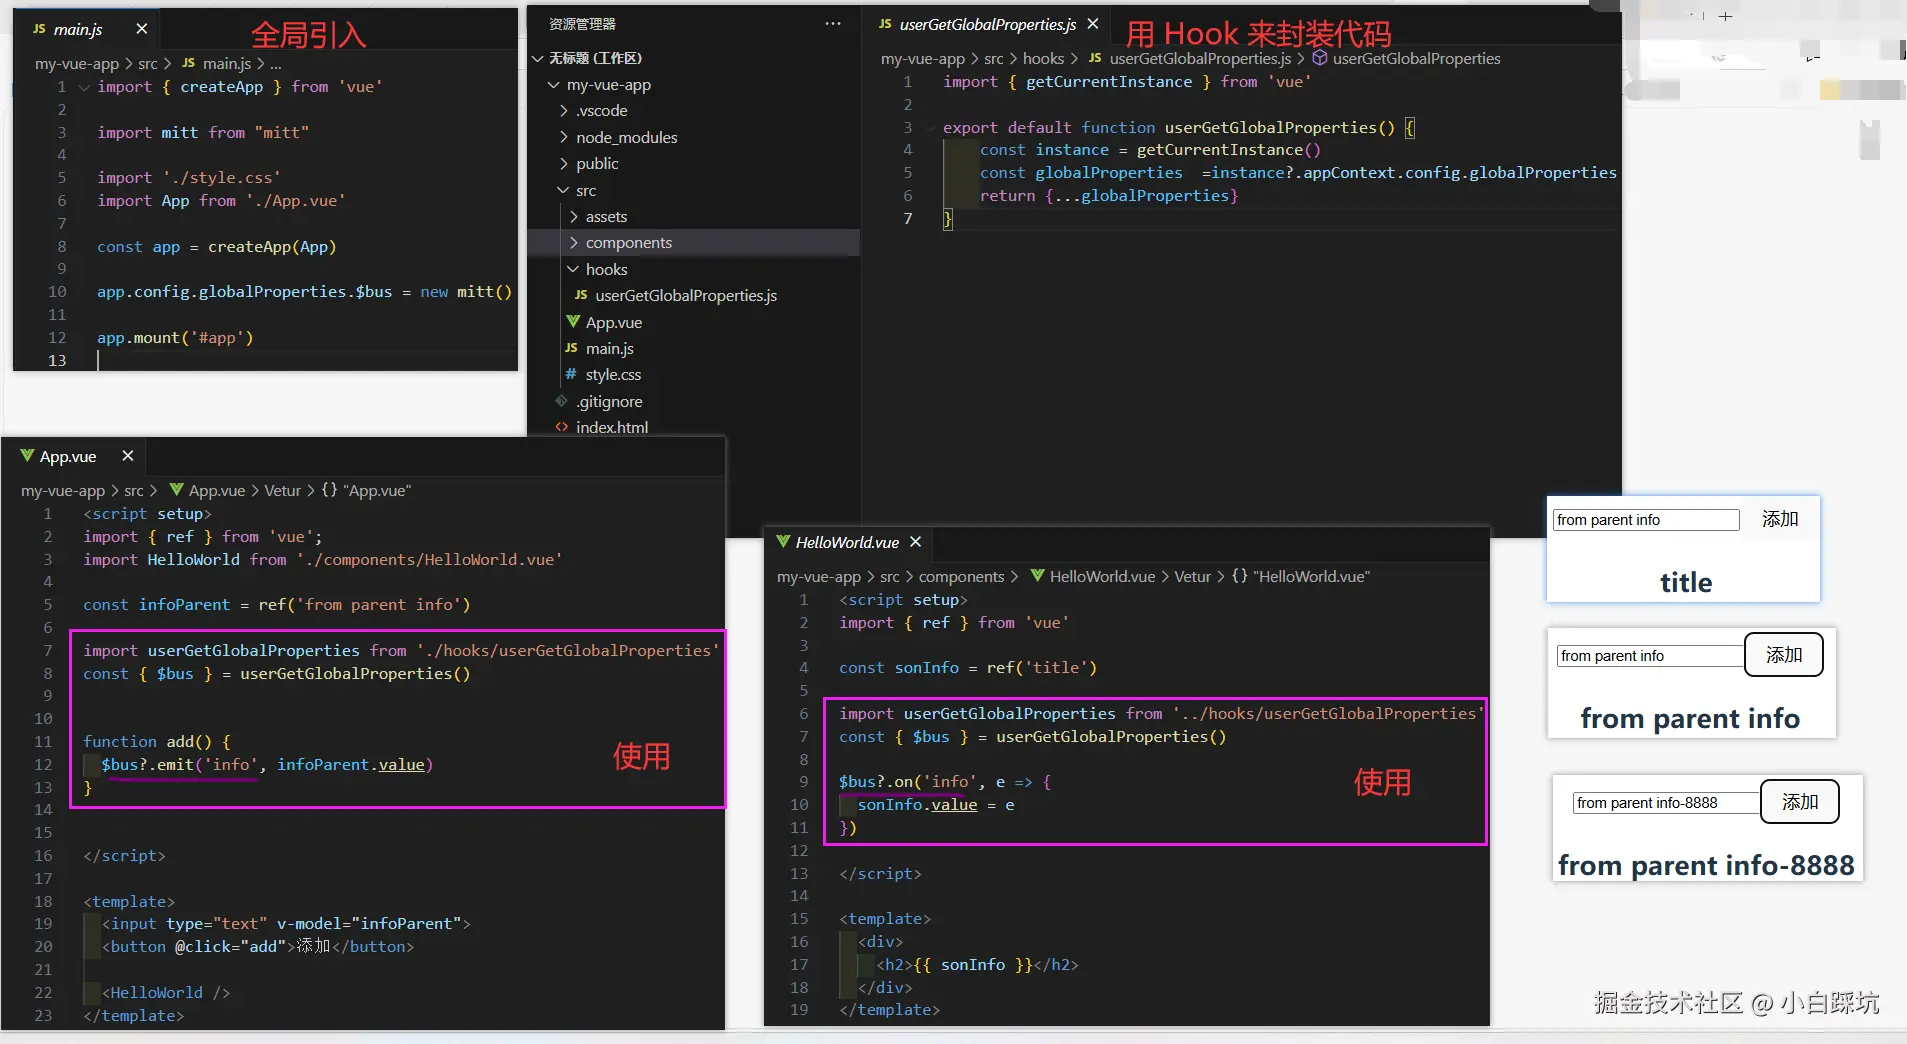Click the my-vue-app breadcrumb in the main.js editor
The width and height of the screenshot is (1907, 1044).
coord(77,63)
